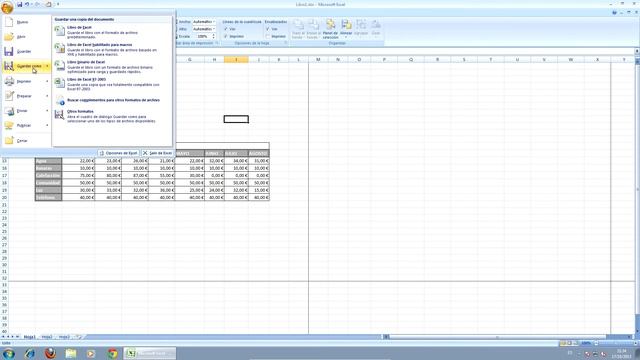Open the Alinear ribbon menu
640x360 pixels.
coord(346,29)
